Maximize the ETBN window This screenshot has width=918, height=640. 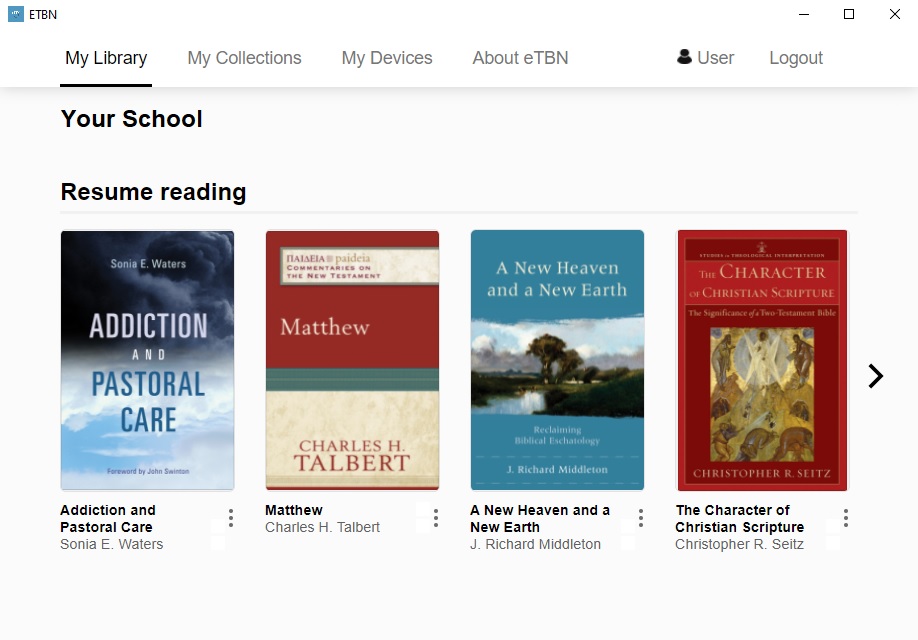(x=849, y=14)
